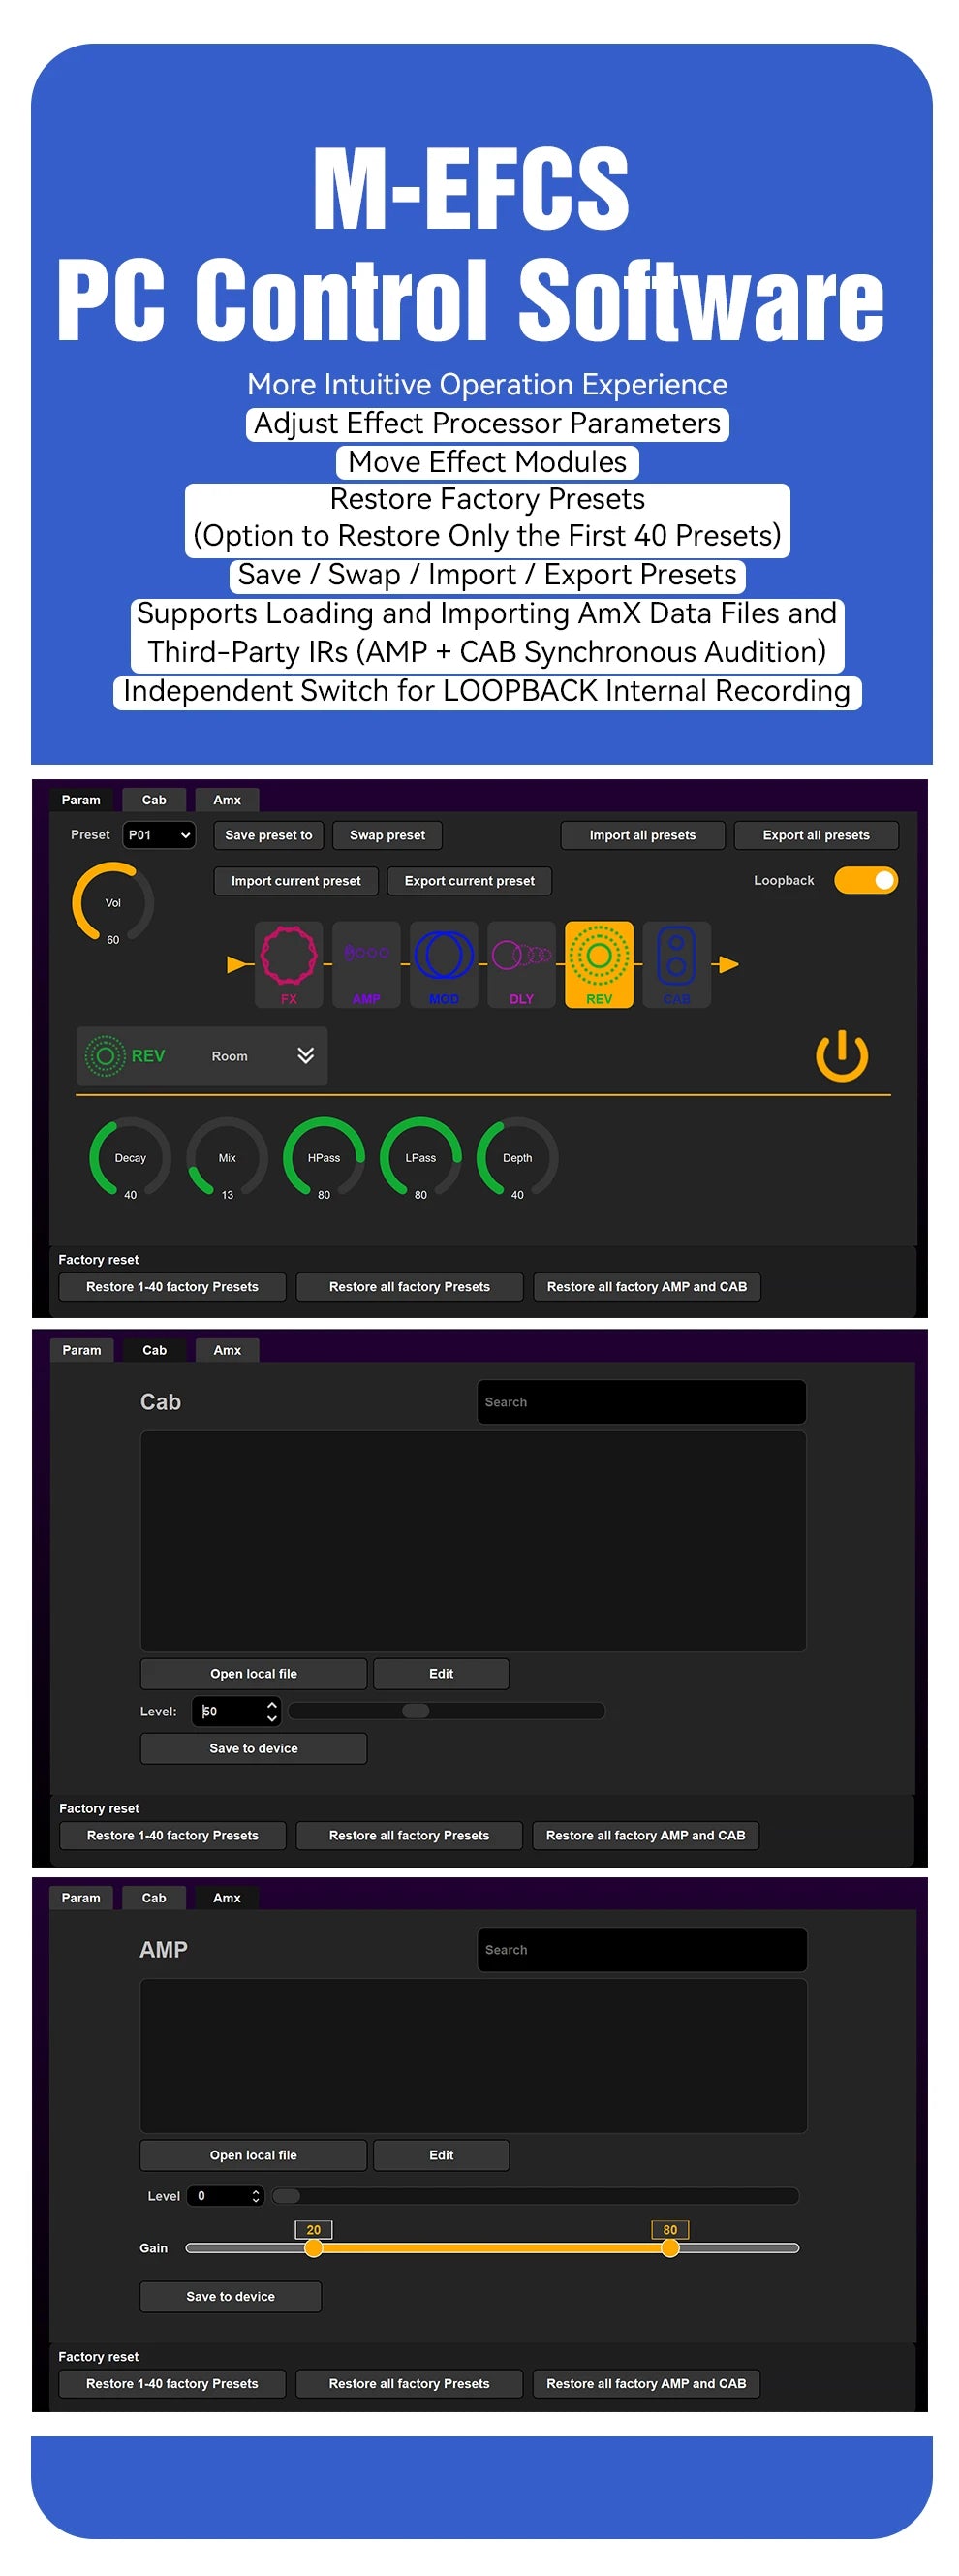
Task: Click Export all presets button
Action: coord(816,835)
